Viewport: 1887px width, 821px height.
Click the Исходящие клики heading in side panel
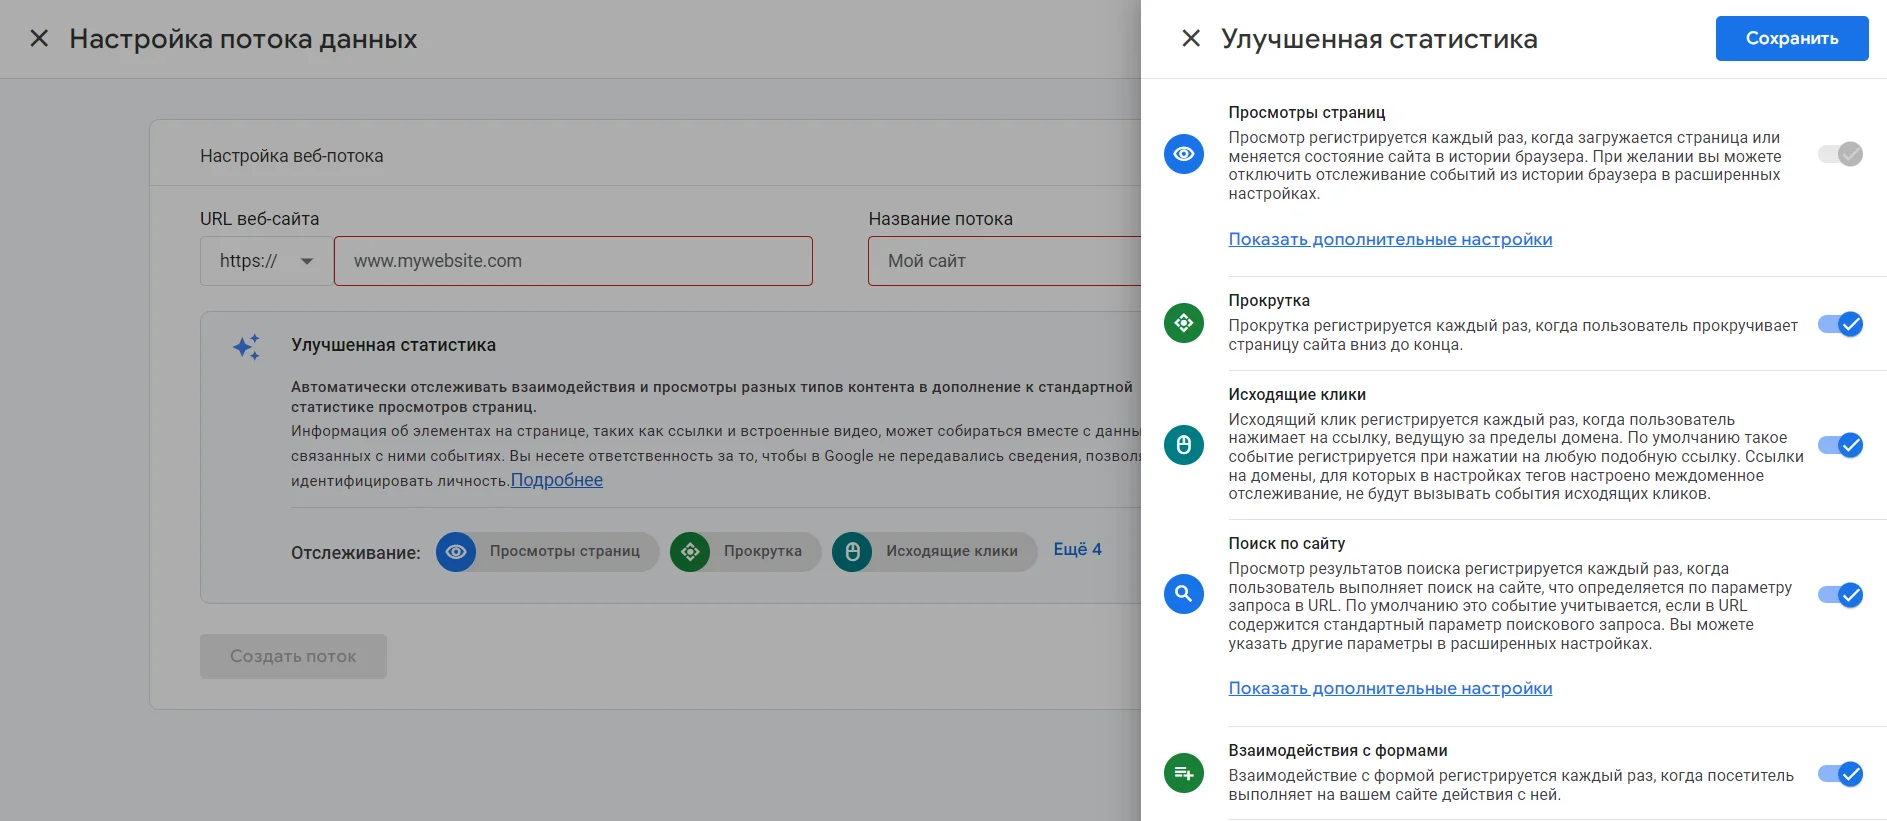(1297, 394)
